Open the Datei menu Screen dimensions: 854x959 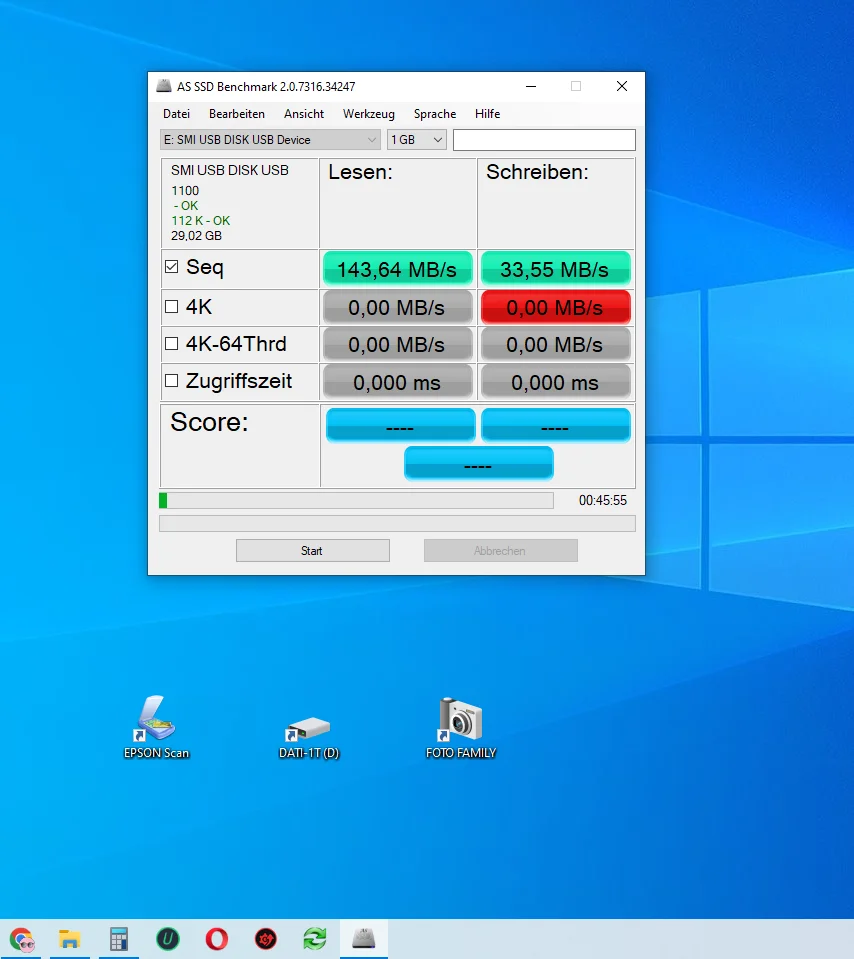tap(176, 114)
